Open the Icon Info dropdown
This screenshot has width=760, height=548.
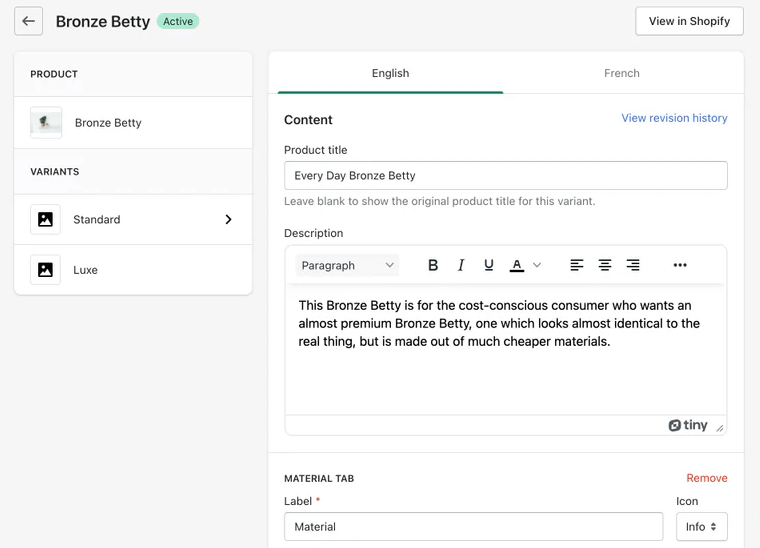click(x=701, y=526)
